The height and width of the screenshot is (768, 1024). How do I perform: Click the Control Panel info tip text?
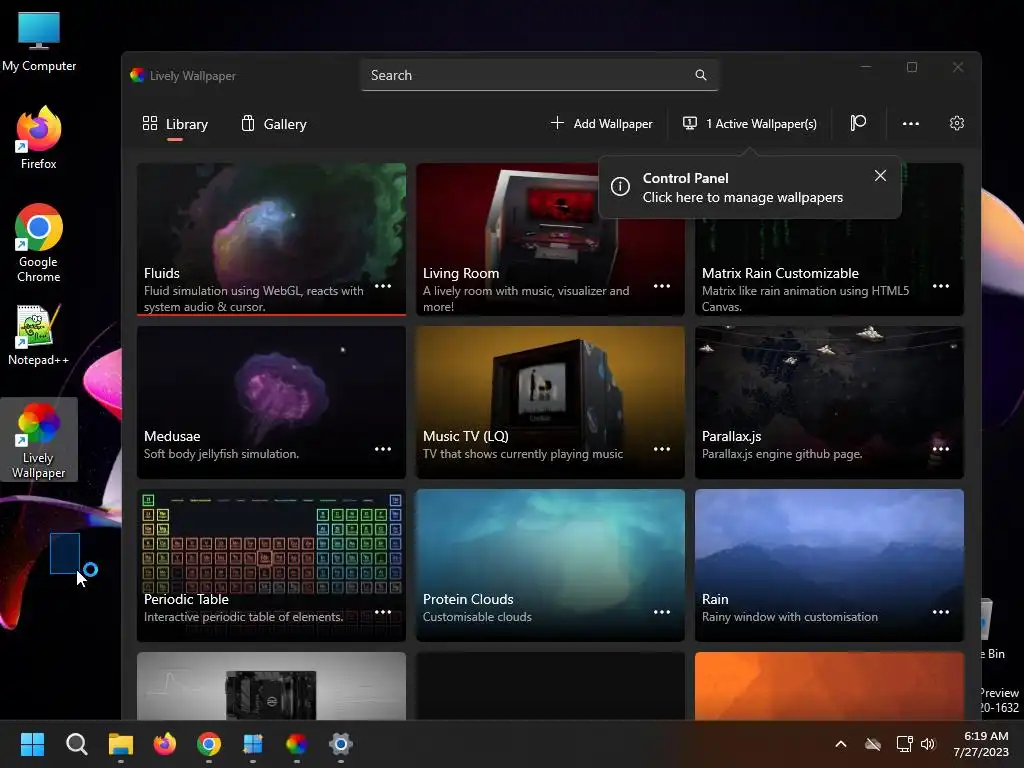click(x=743, y=187)
